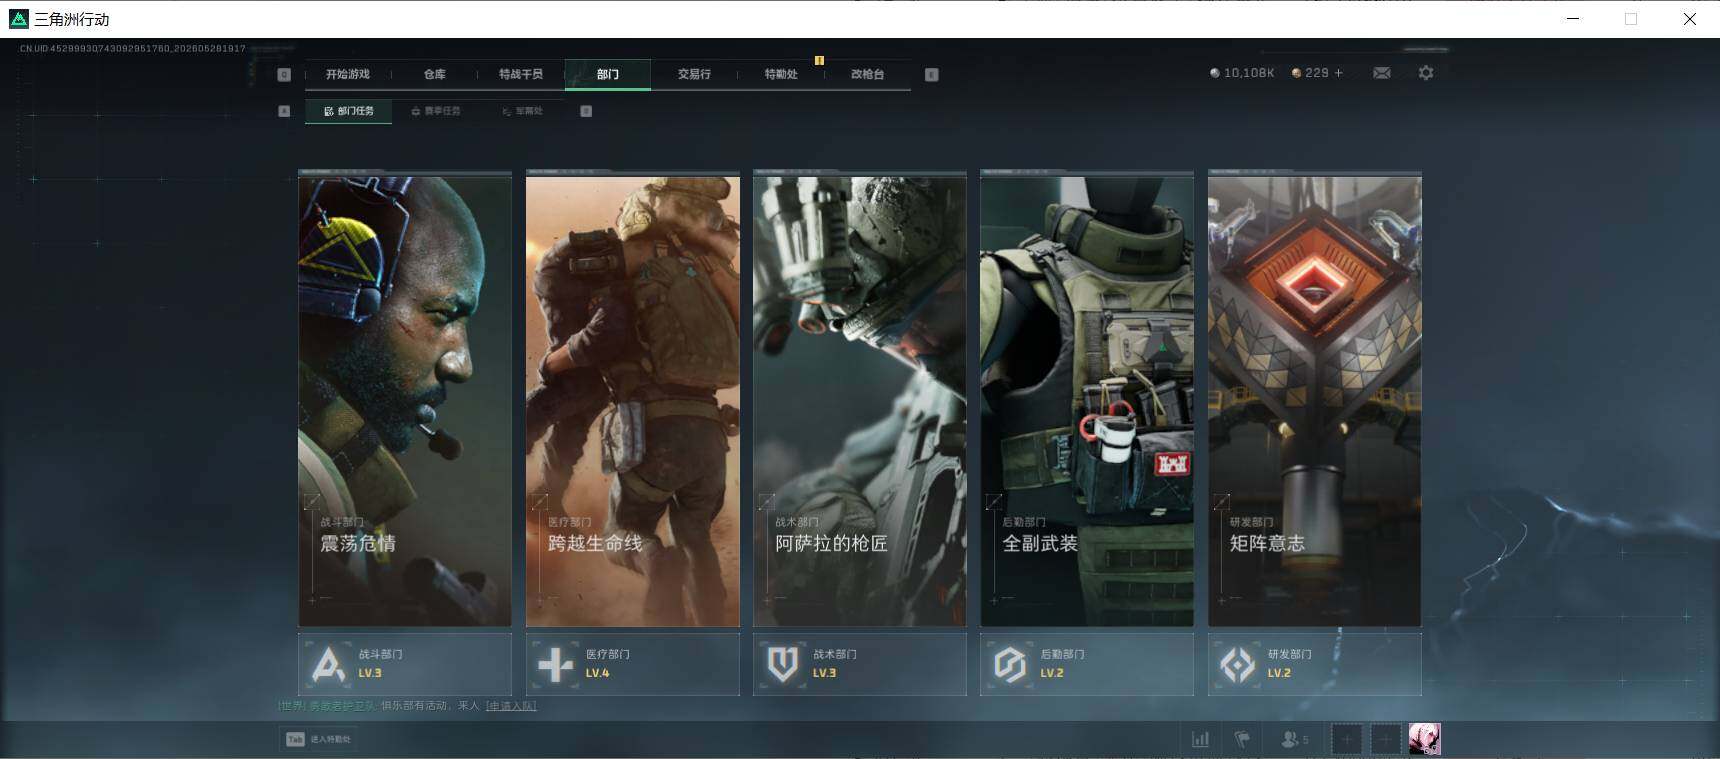Click the plus next to 229 currency
Viewport: 1720px width, 759px height.
(x=1338, y=73)
